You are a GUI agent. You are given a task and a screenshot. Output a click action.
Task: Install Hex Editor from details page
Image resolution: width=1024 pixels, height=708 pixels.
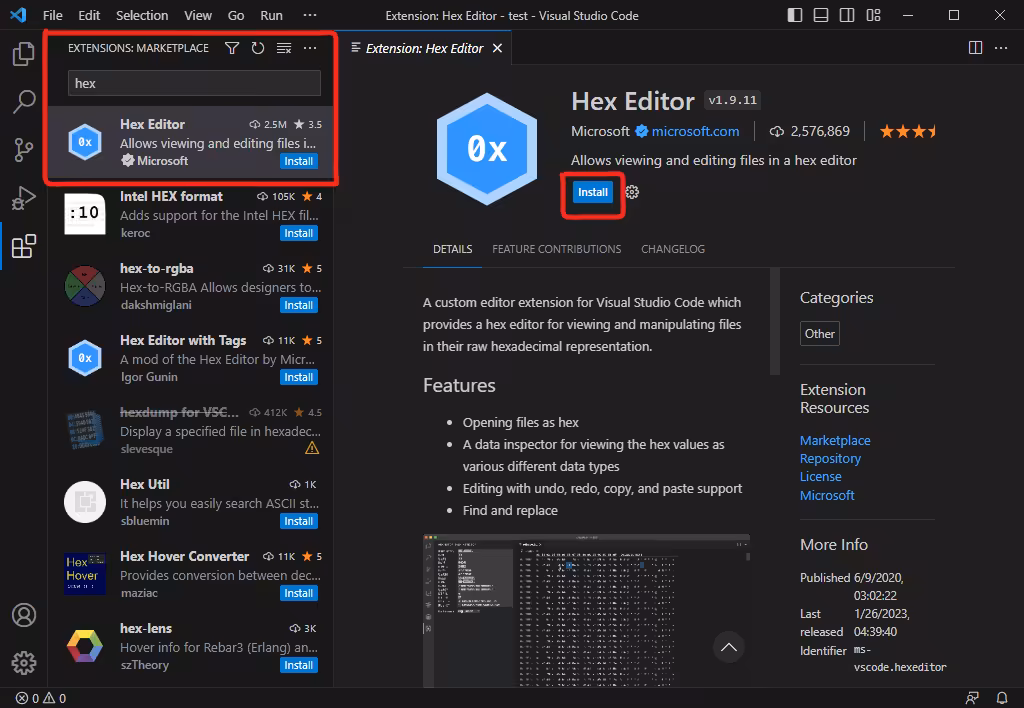[x=593, y=192]
